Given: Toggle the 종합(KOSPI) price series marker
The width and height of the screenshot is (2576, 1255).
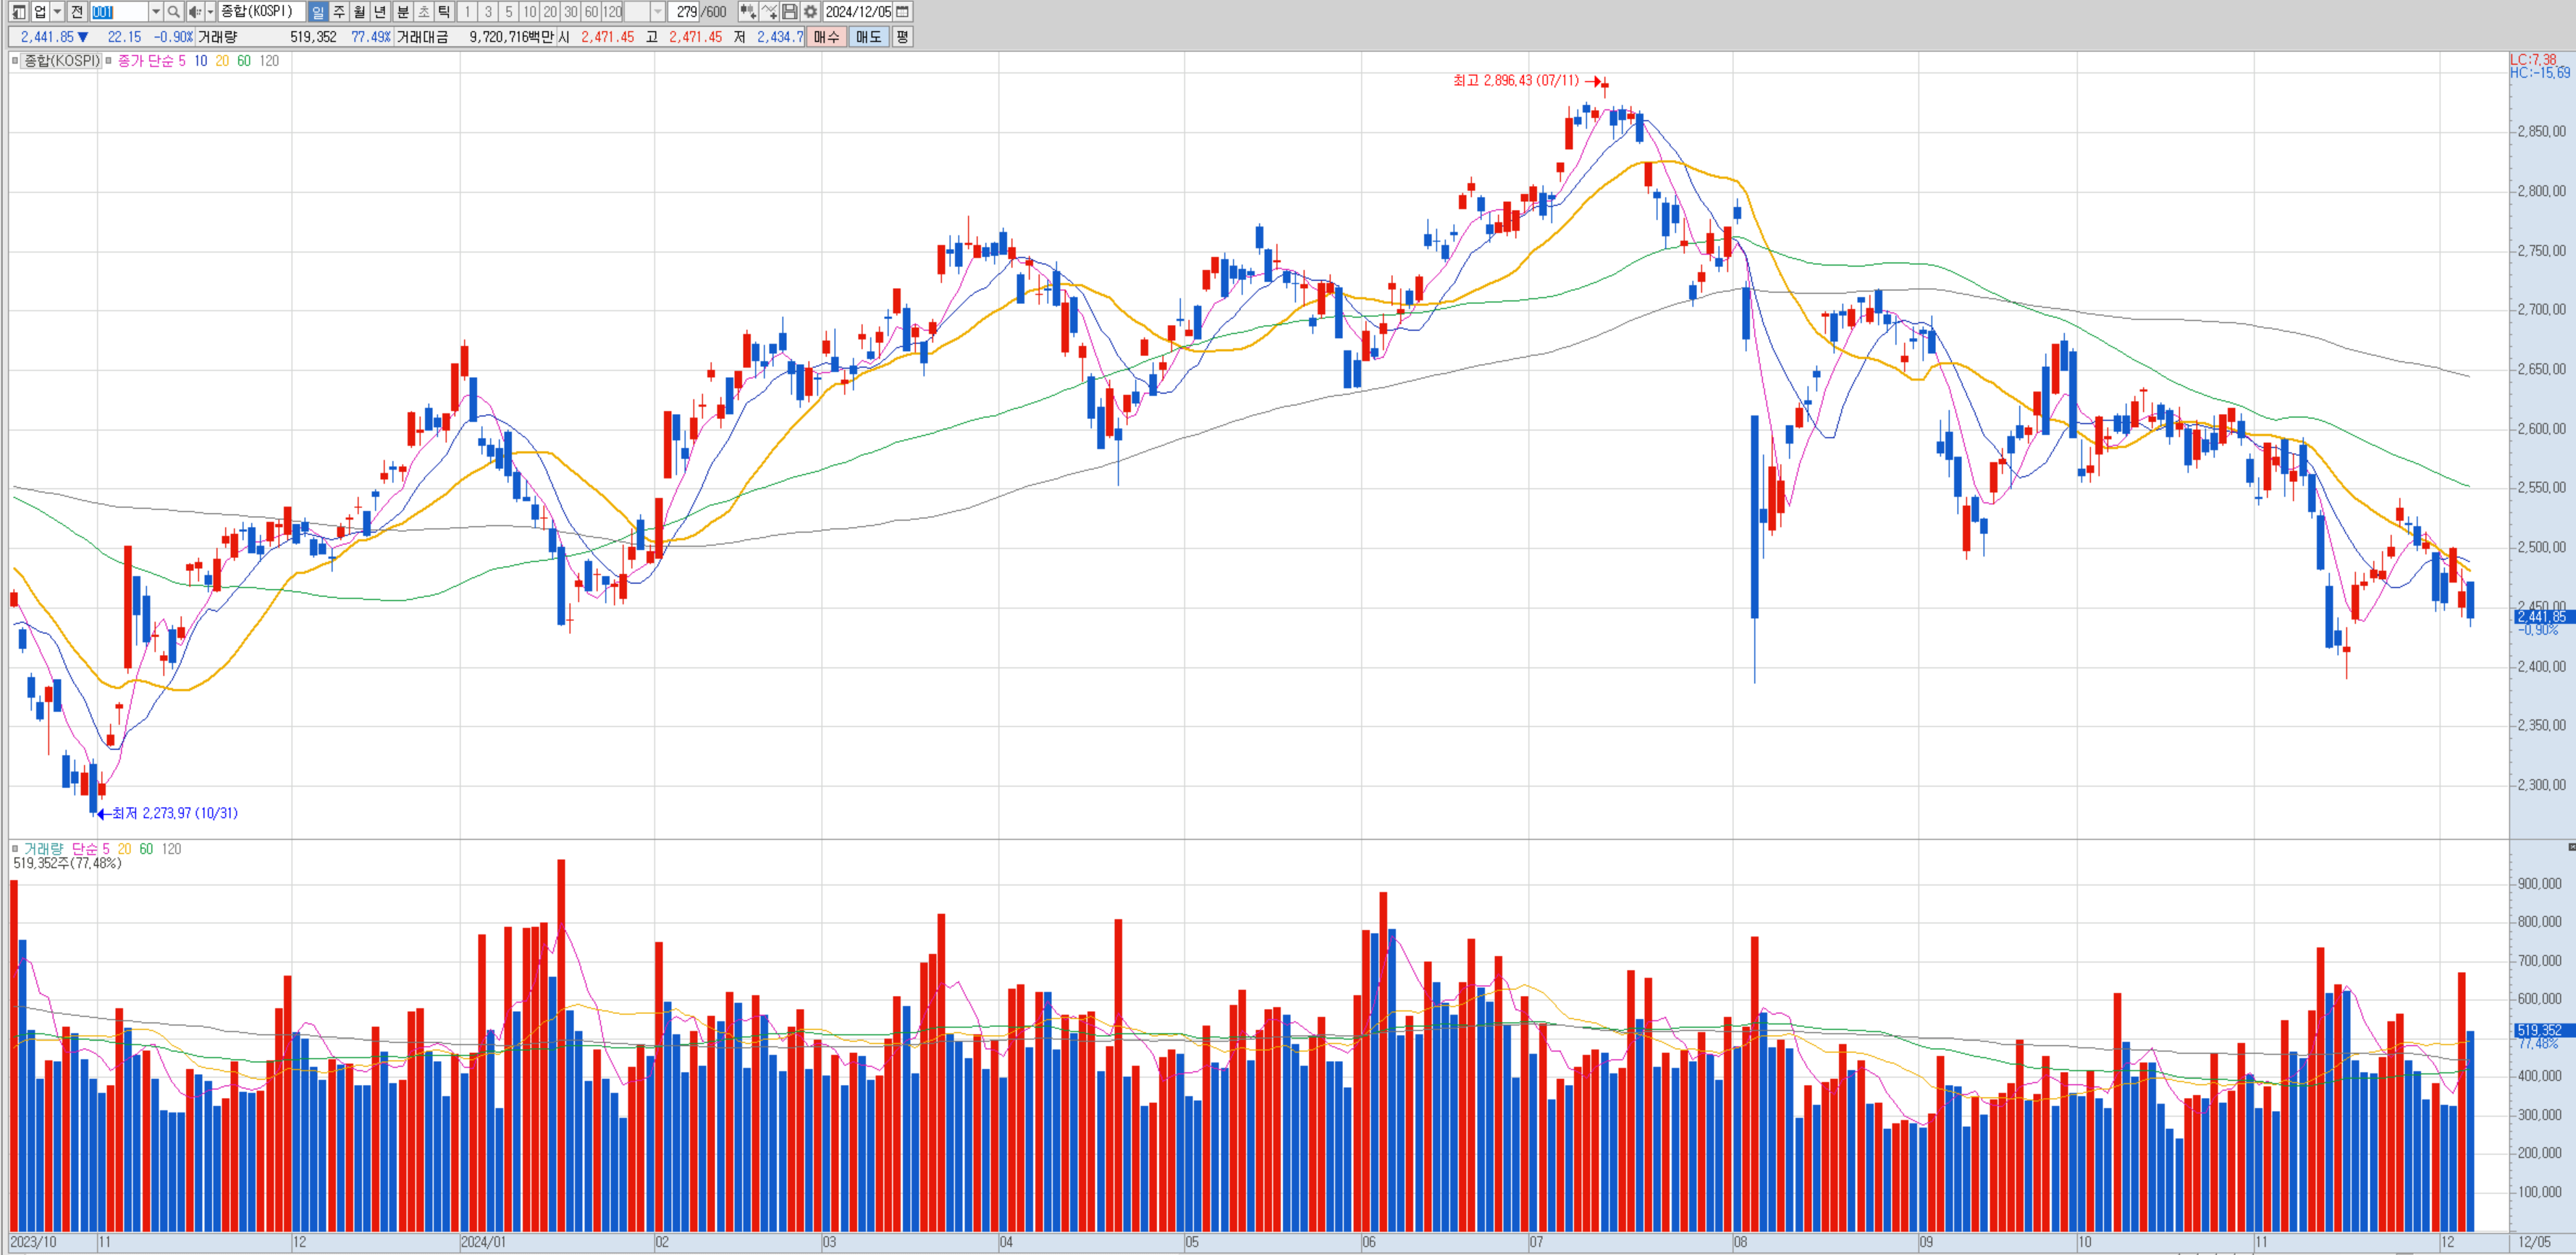Looking at the screenshot, I should (x=15, y=61).
